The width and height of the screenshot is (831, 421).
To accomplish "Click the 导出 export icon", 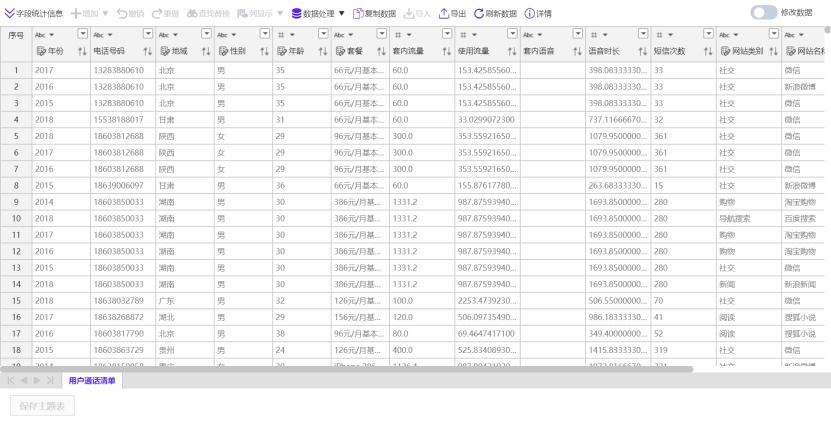I will tap(444, 14).
